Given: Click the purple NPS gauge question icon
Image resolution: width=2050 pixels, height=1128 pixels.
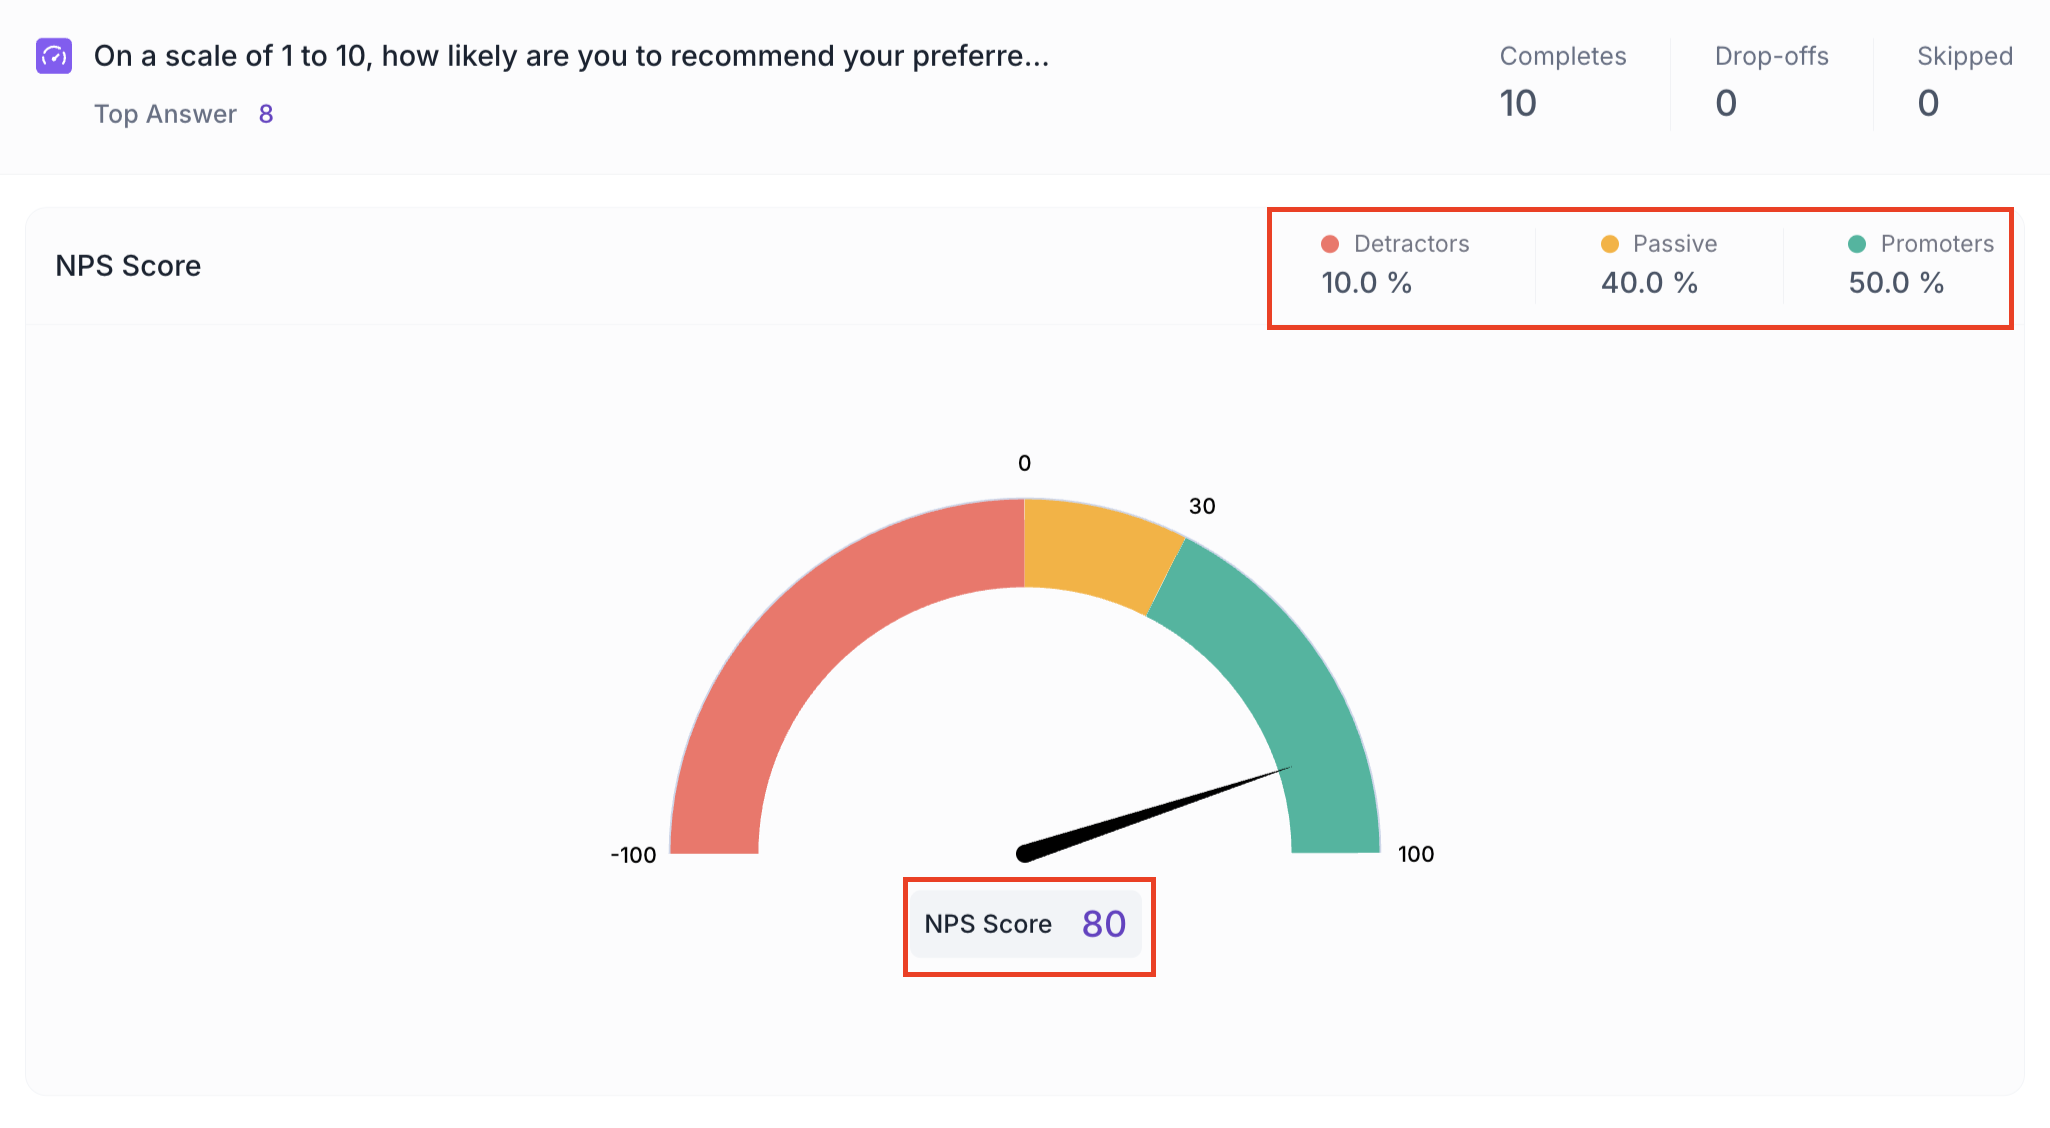Looking at the screenshot, I should coord(54,56).
